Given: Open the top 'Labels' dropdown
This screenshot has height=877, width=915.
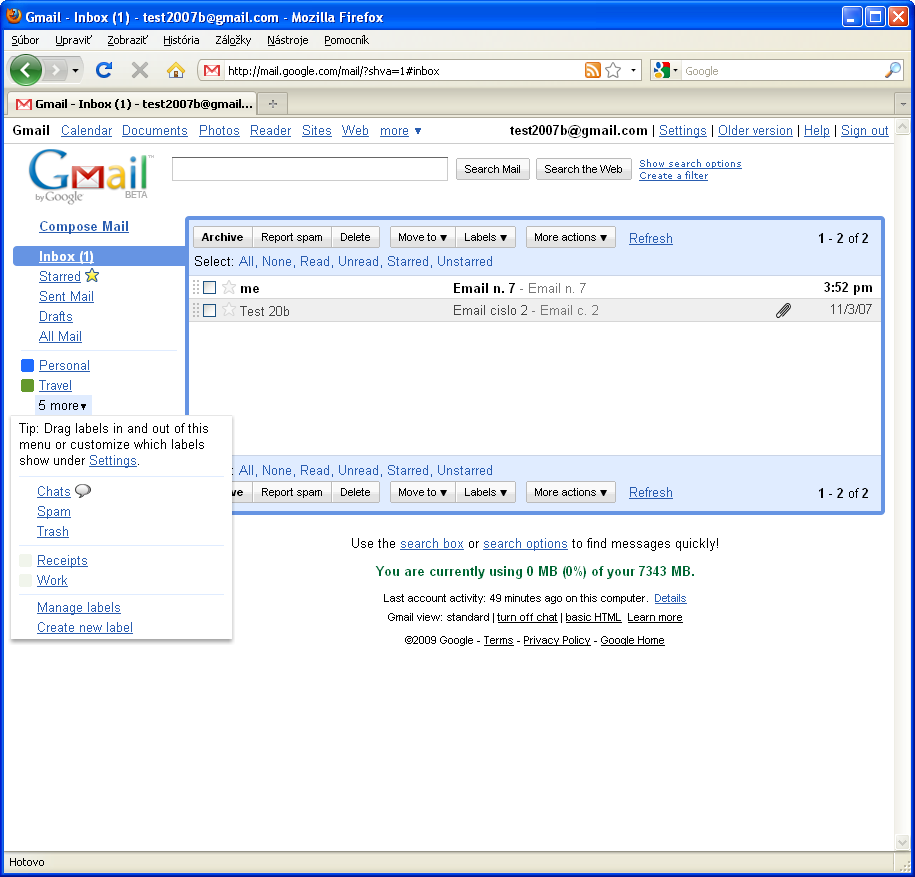Looking at the screenshot, I should pos(486,237).
